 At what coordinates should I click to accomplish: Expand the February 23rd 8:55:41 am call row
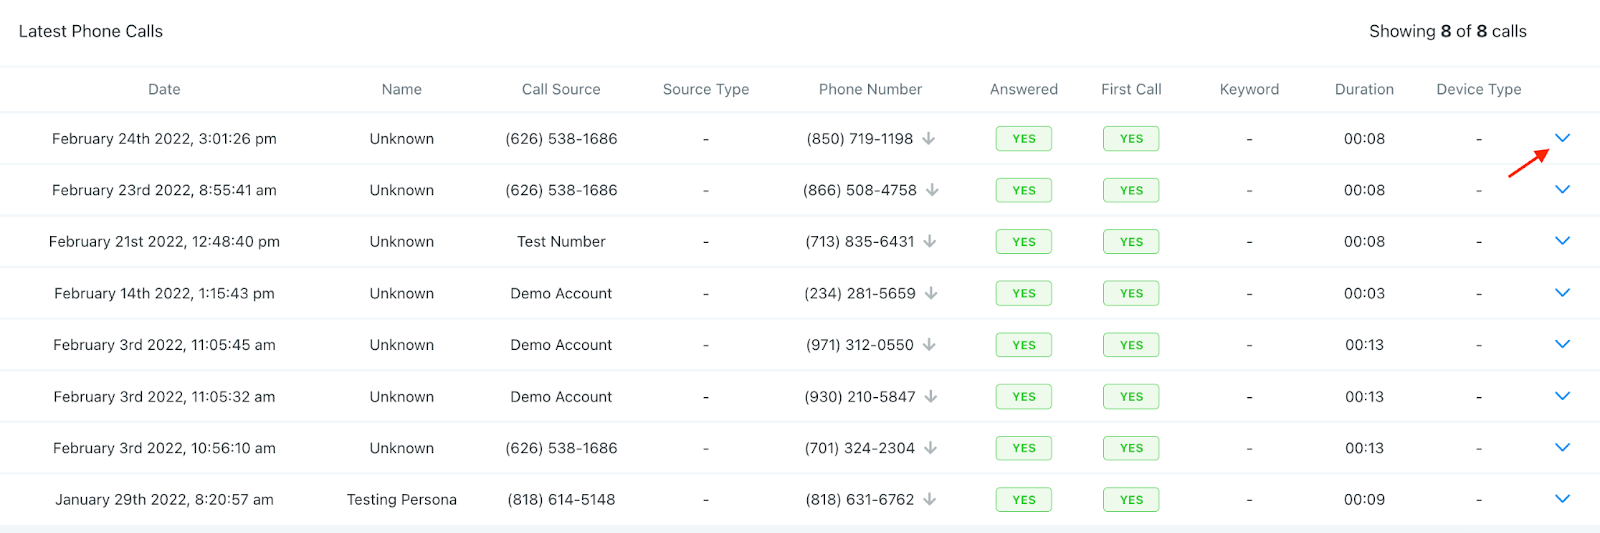[x=1562, y=190]
